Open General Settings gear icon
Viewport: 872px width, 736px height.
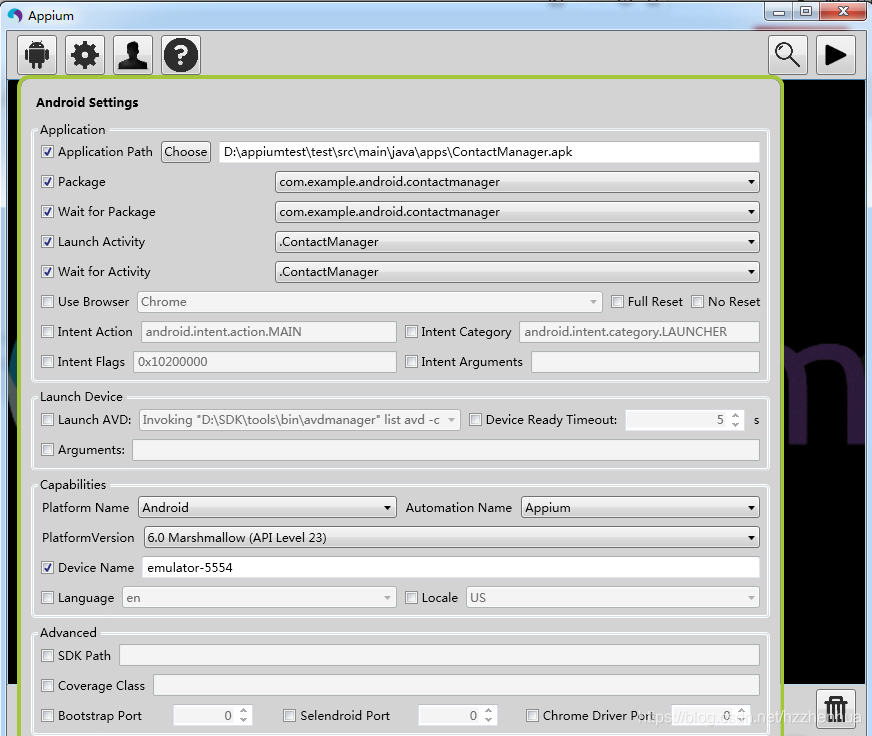coord(85,55)
